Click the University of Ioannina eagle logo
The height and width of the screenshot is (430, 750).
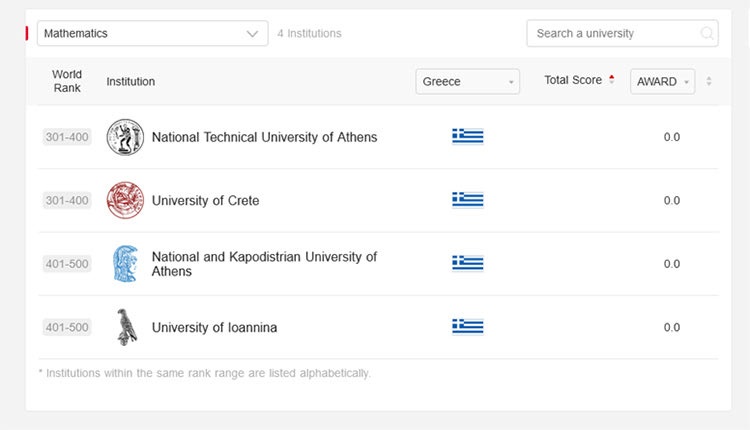pos(127,327)
